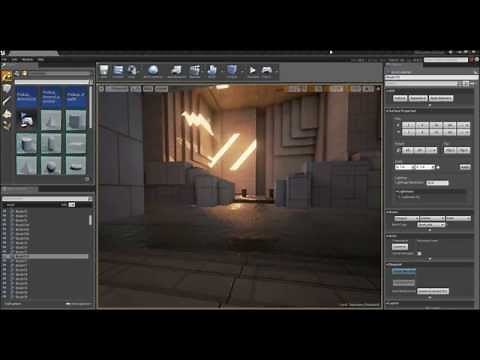The height and width of the screenshot is (360, 480).
Task: Click the character figure thumbnail in placement grid
Action: 26,120
